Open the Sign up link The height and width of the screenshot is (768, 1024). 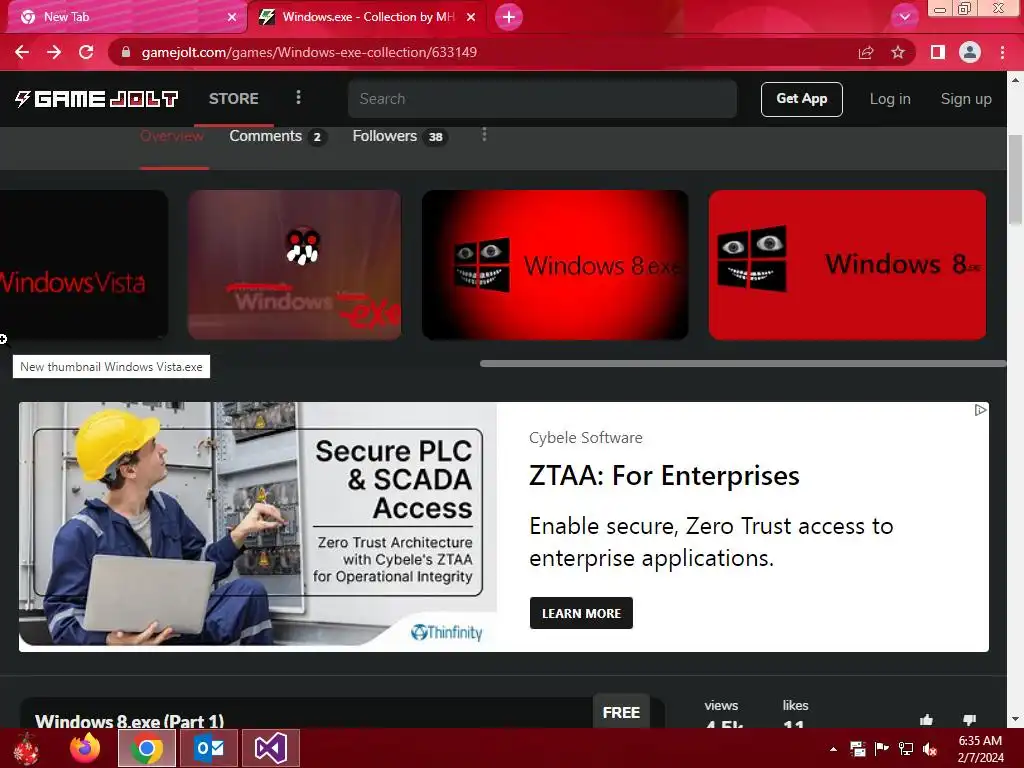point(966,99)
